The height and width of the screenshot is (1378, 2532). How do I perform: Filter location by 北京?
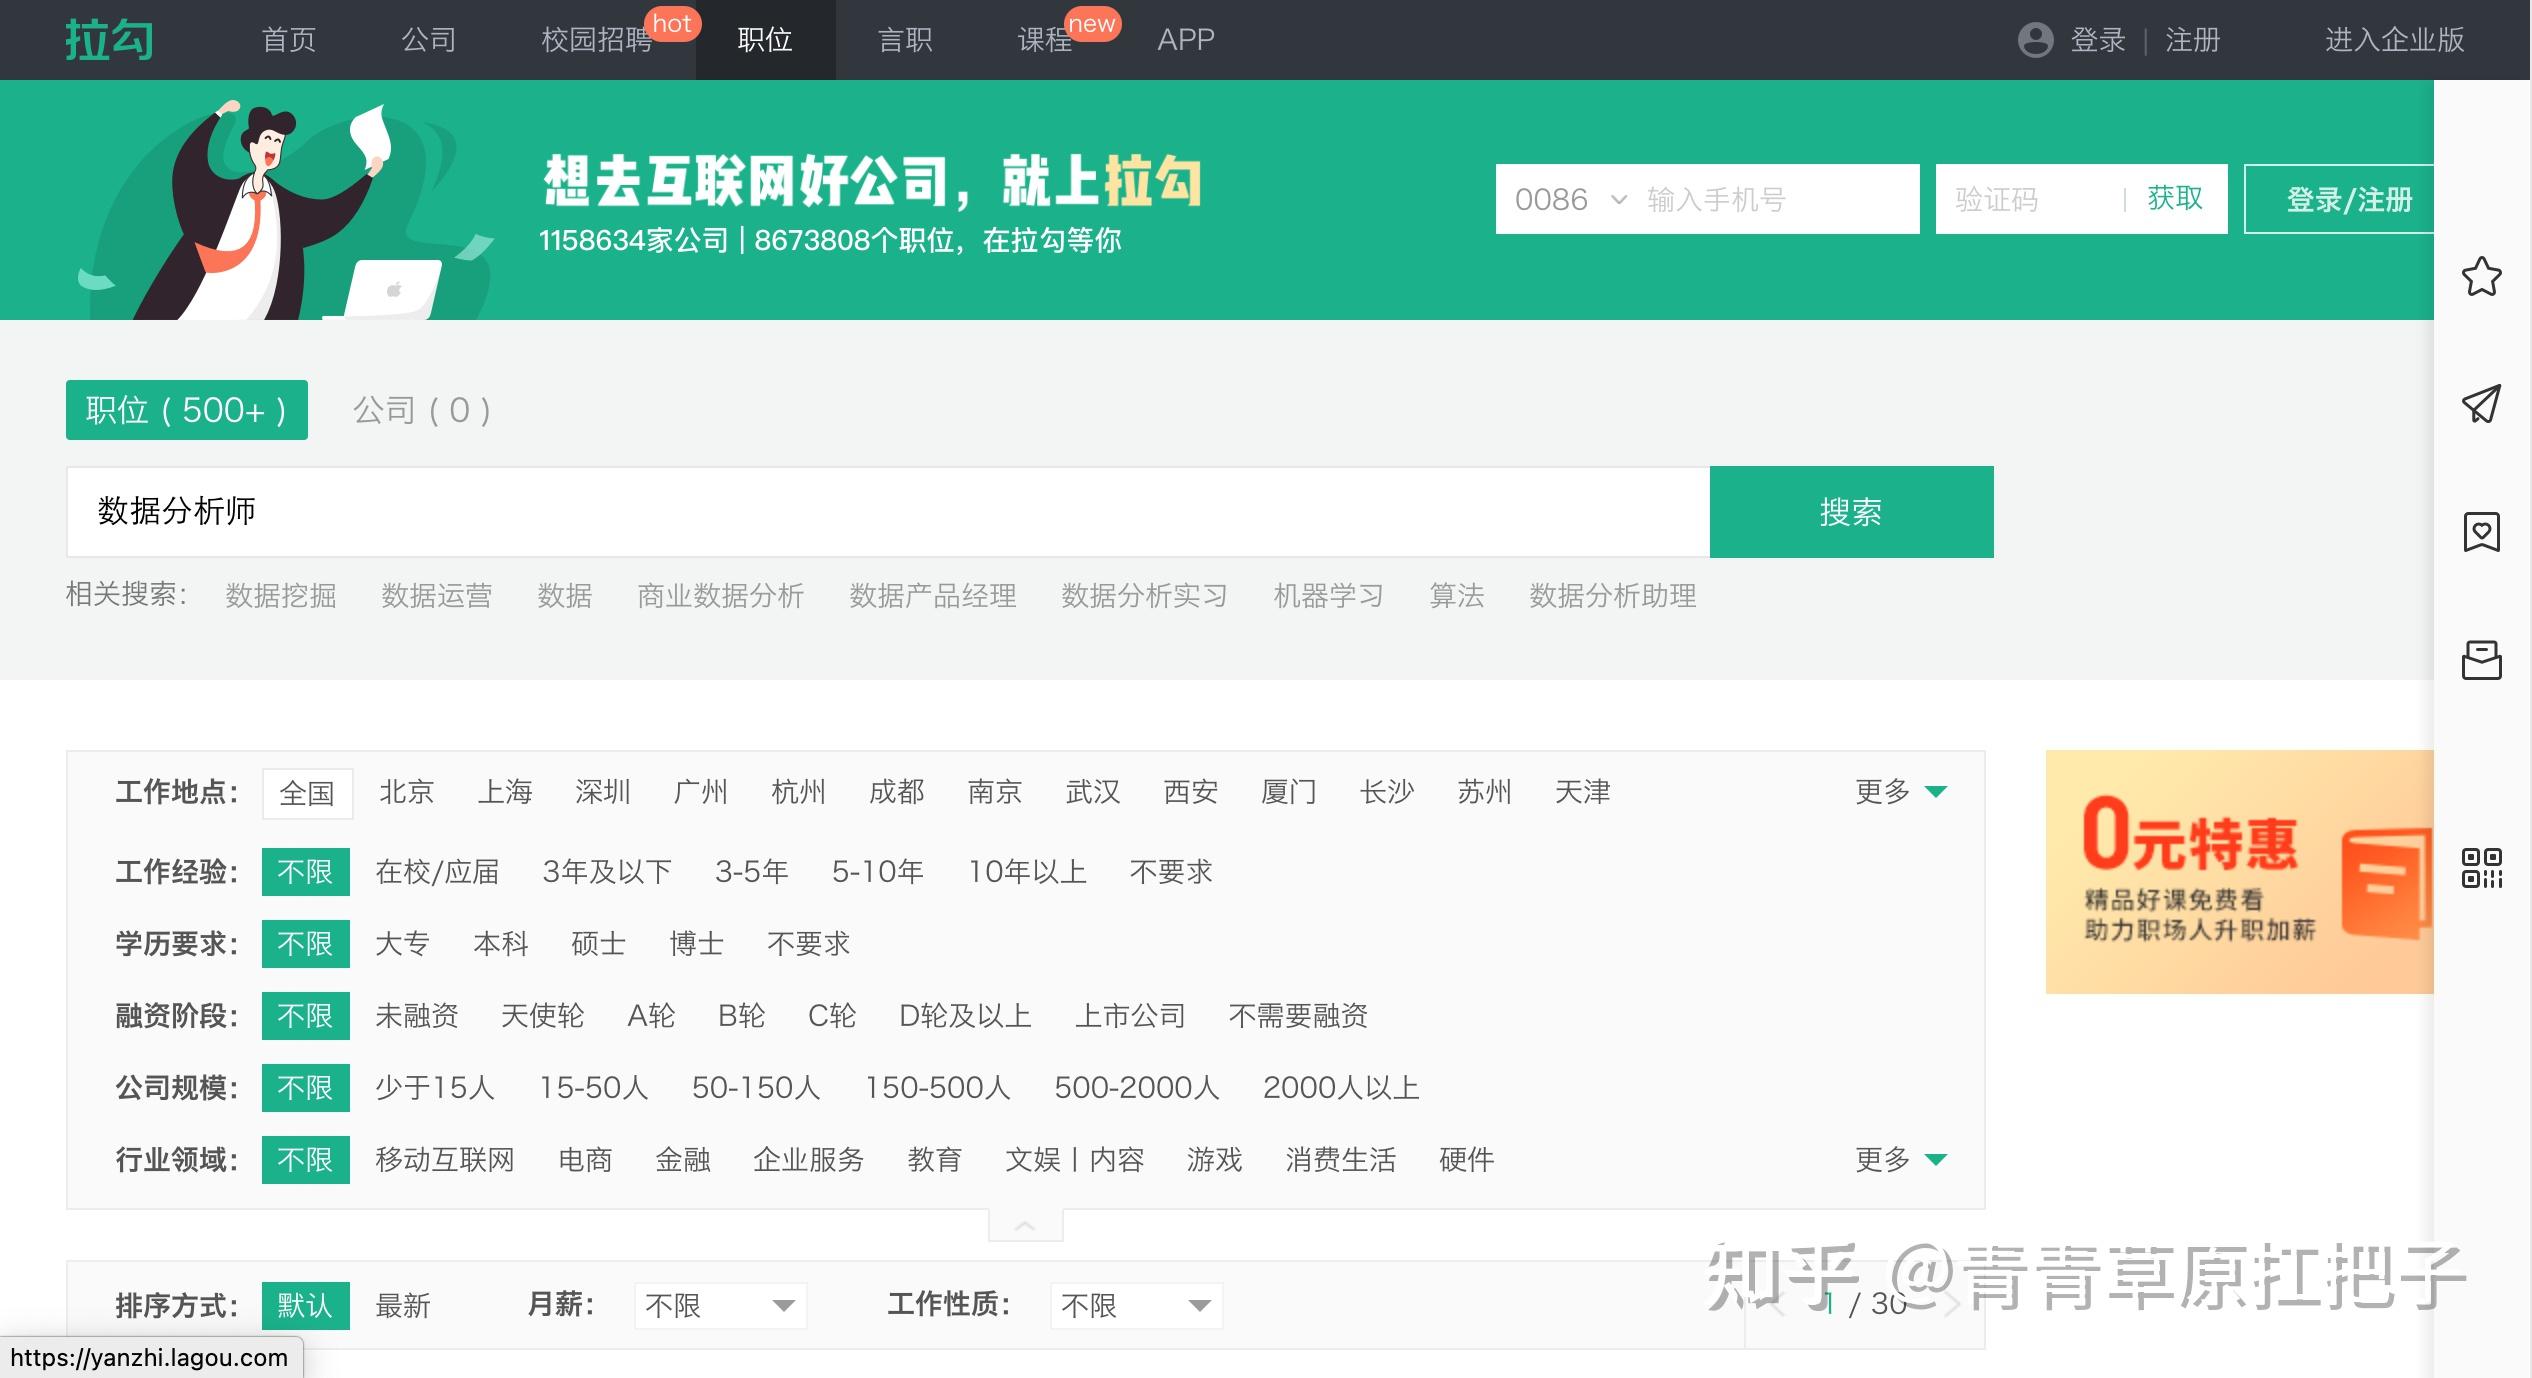[407, 792]
